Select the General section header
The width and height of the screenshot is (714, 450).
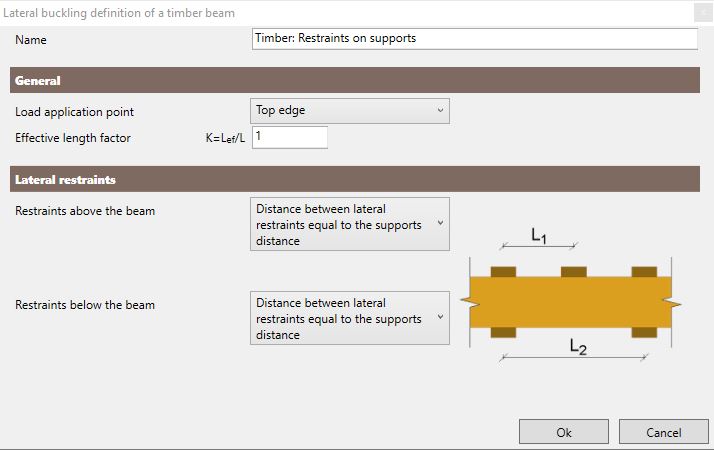[355, 80]
